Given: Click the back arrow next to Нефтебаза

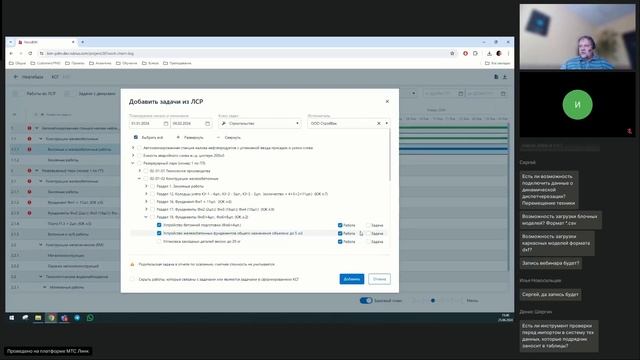Looking at the screenshot, I should click(x=16, y=77).
